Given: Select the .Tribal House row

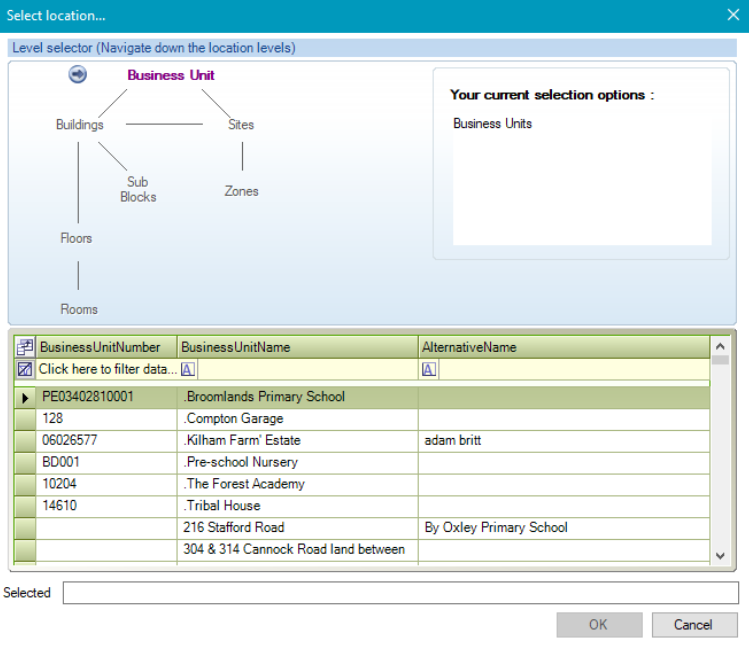Looking at the screenshot, I should point(300,506).
